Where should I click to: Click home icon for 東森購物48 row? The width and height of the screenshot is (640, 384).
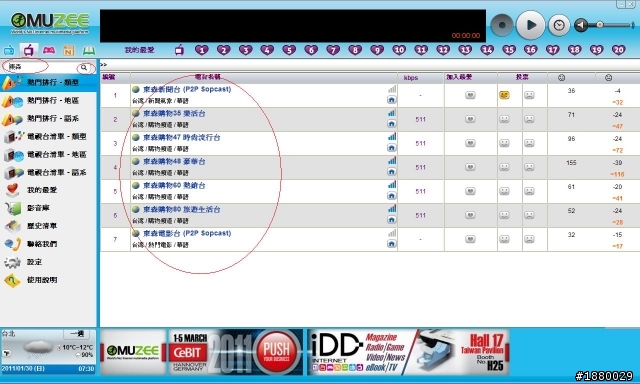391,172
